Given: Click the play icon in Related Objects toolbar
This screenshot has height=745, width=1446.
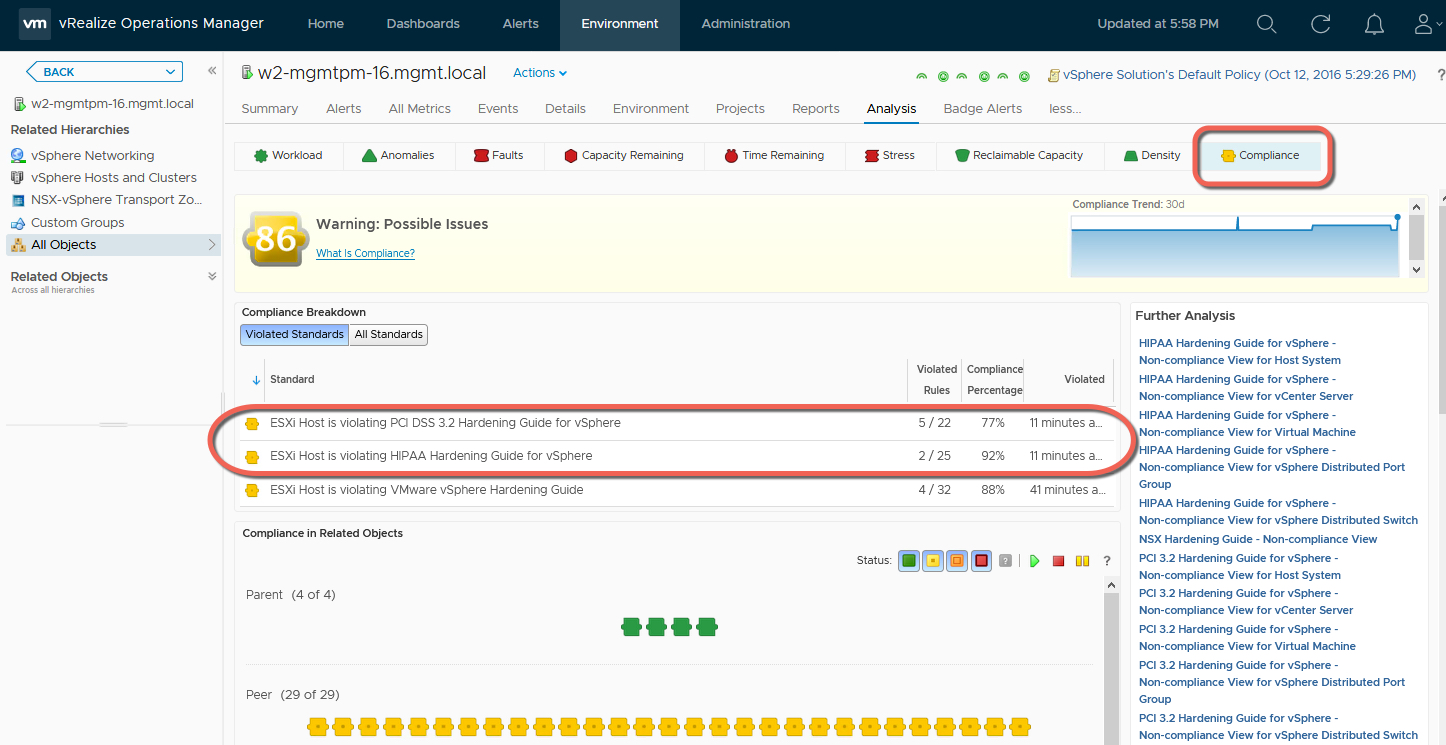Looking at the screenshot, I should tap(1035, 561).
